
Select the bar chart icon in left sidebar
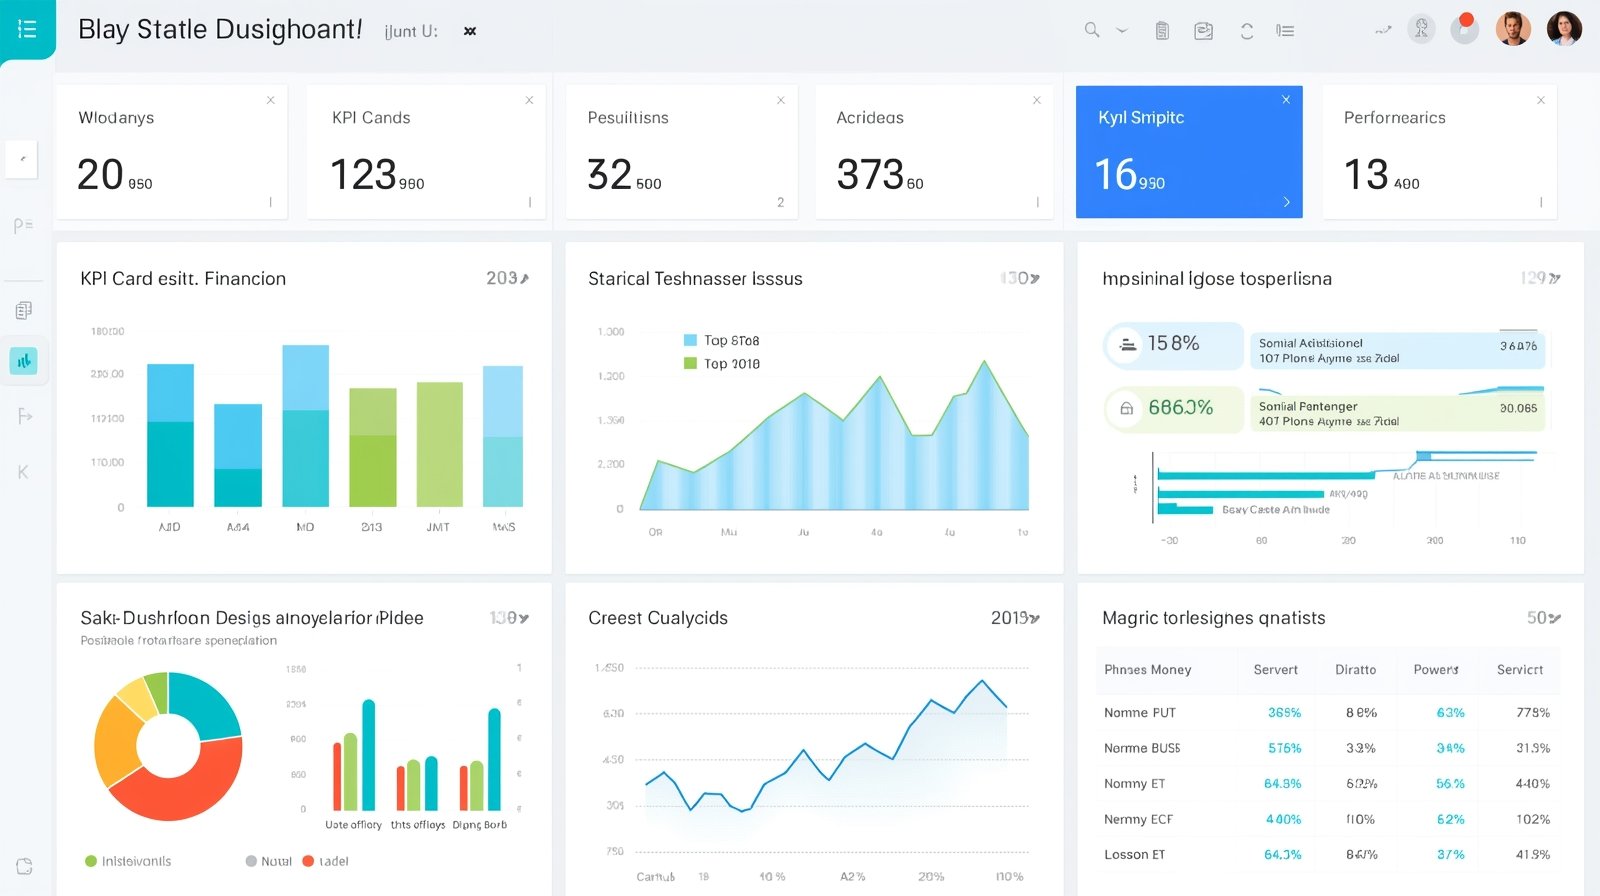(23, 360)
